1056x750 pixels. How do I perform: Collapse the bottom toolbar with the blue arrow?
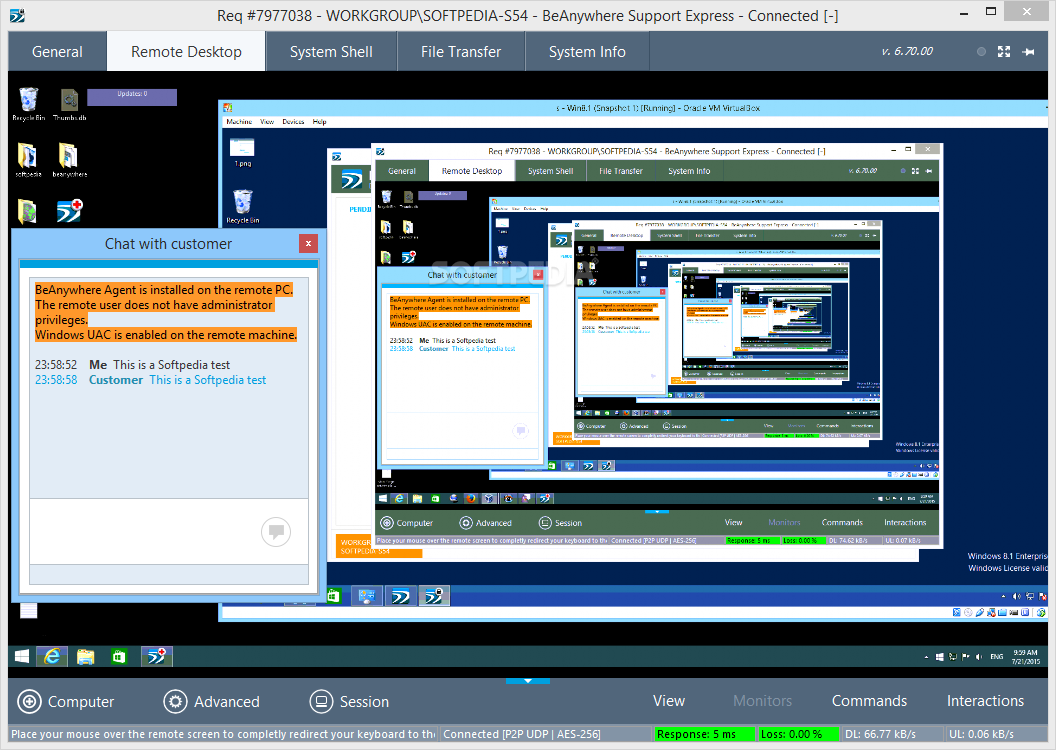coord(527,681)
